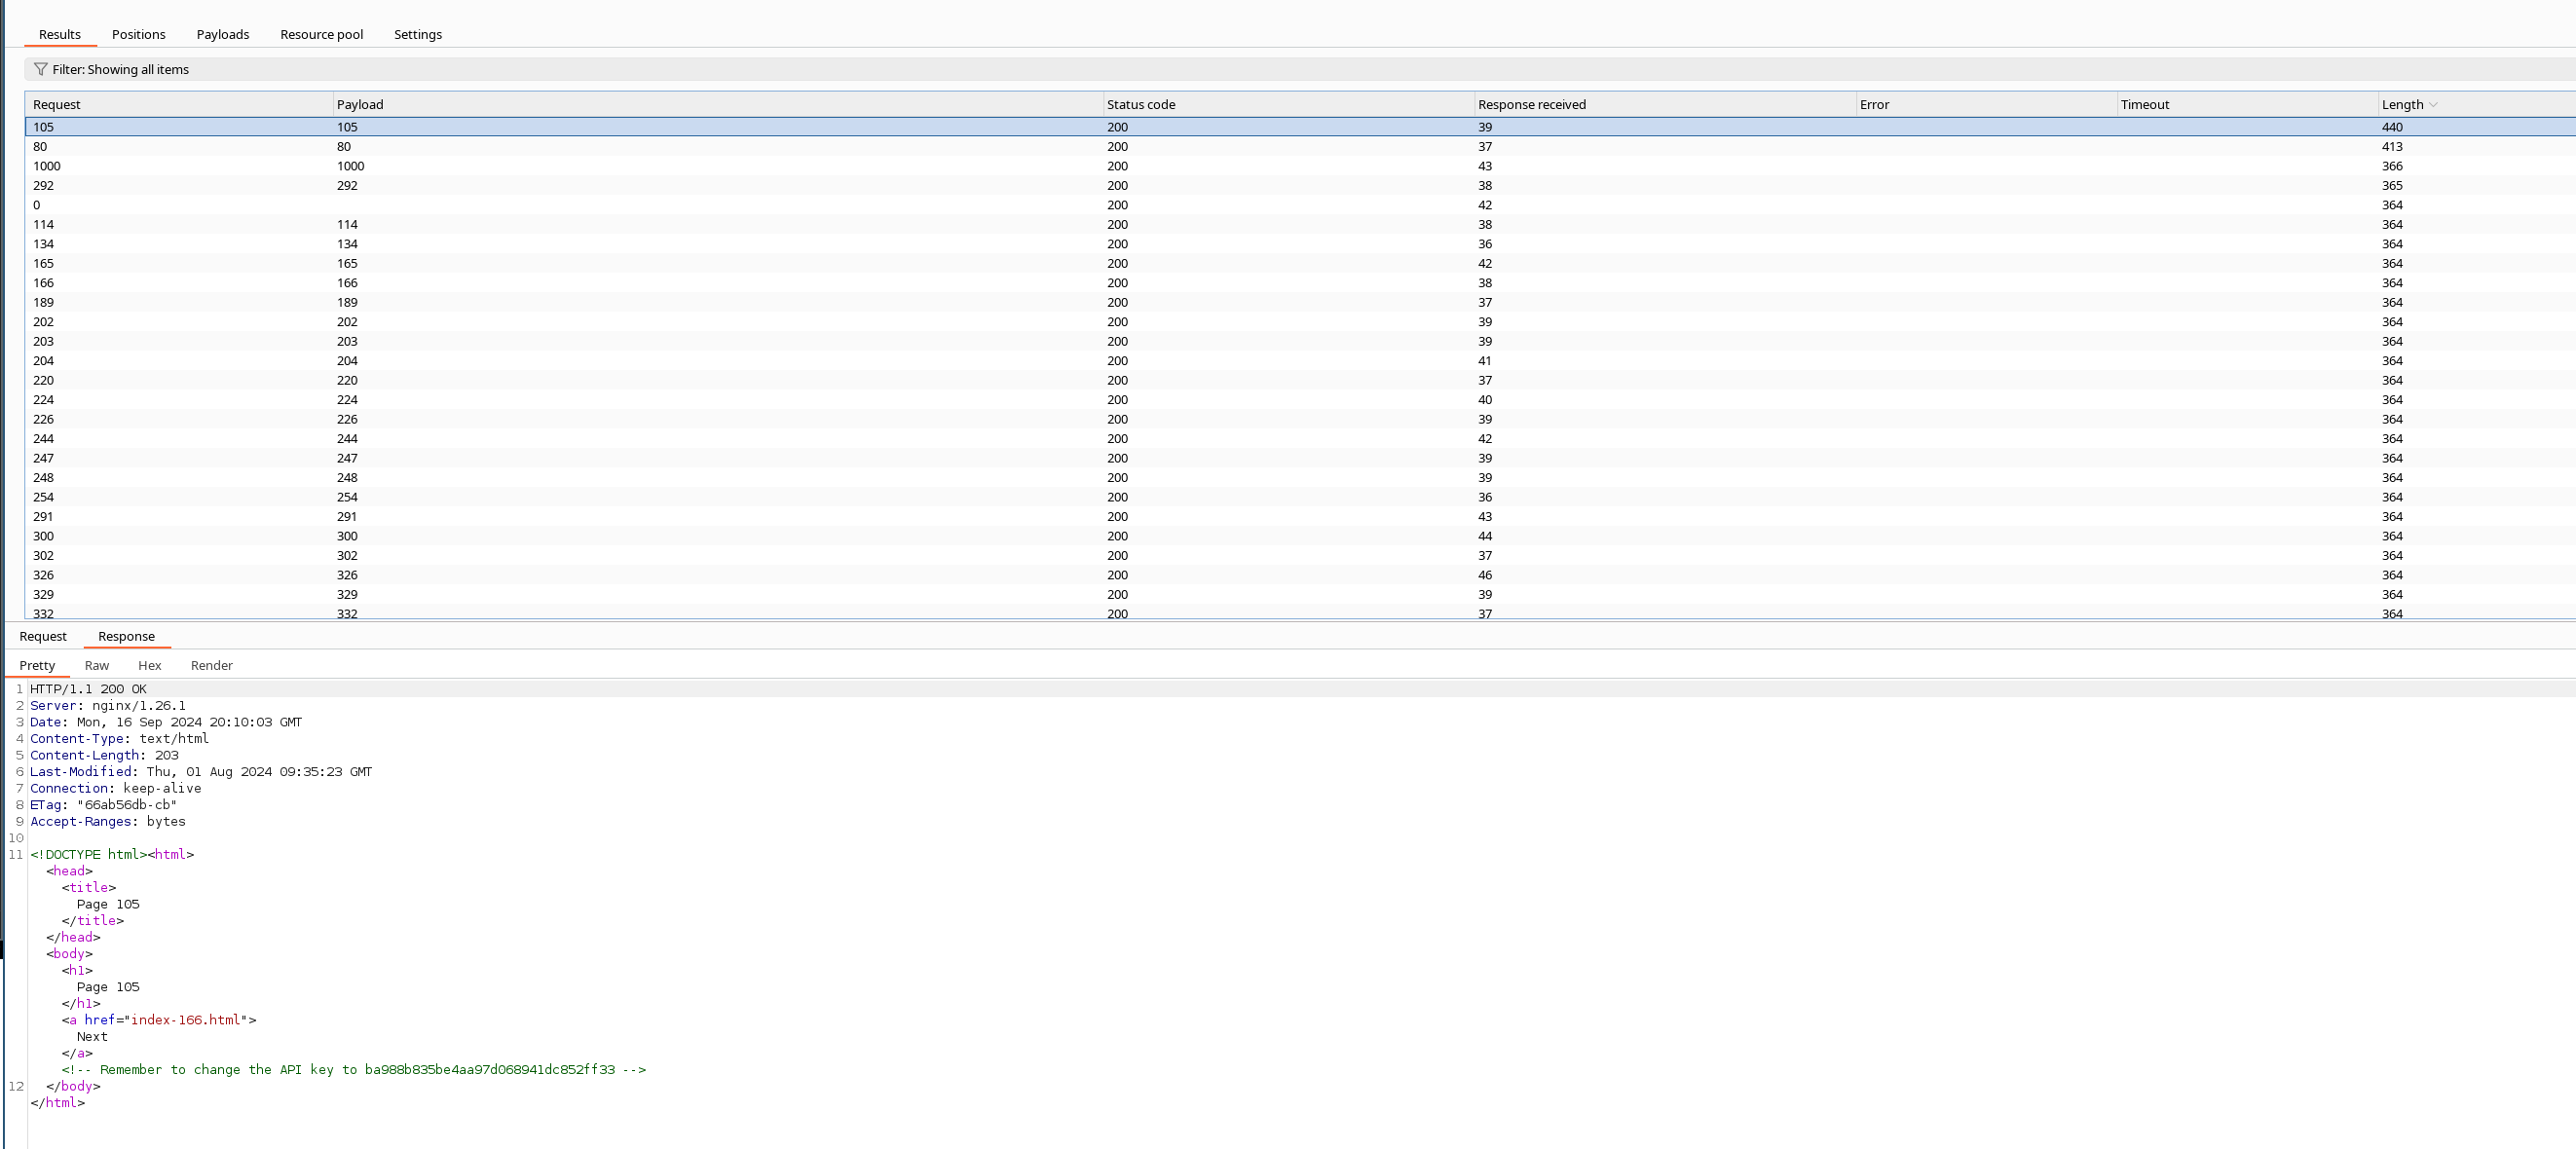
Task: Click length value 413
Action: pyautogui.click(x=2392, y=146)
